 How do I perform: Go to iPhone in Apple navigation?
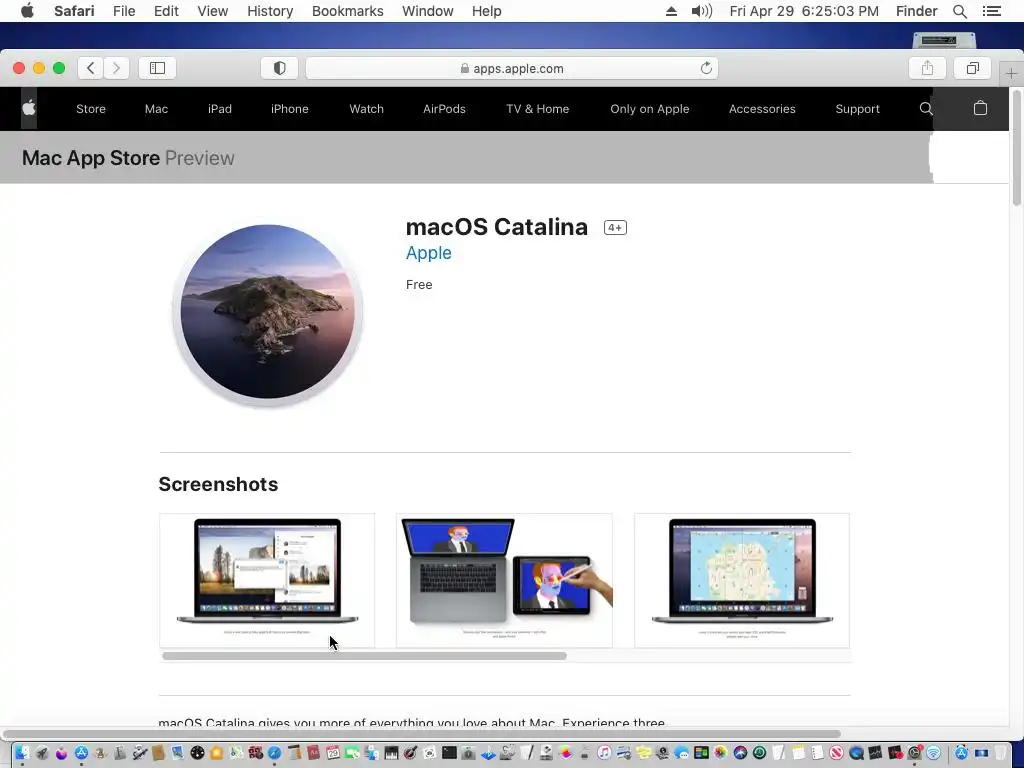point(289,109)
